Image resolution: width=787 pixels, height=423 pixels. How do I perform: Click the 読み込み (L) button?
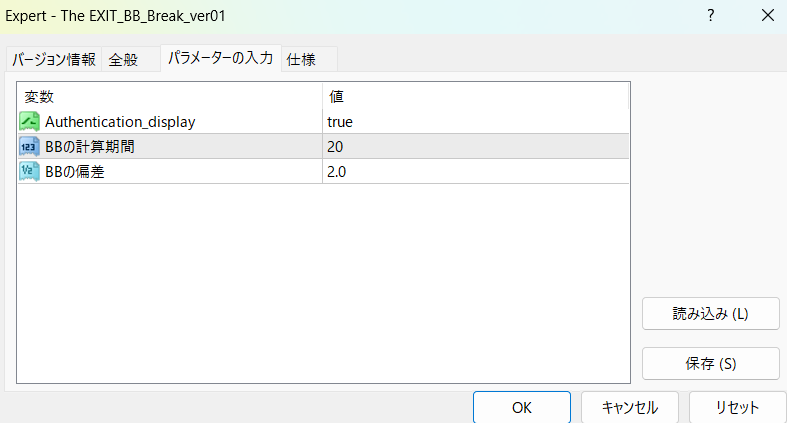(710, 313)
